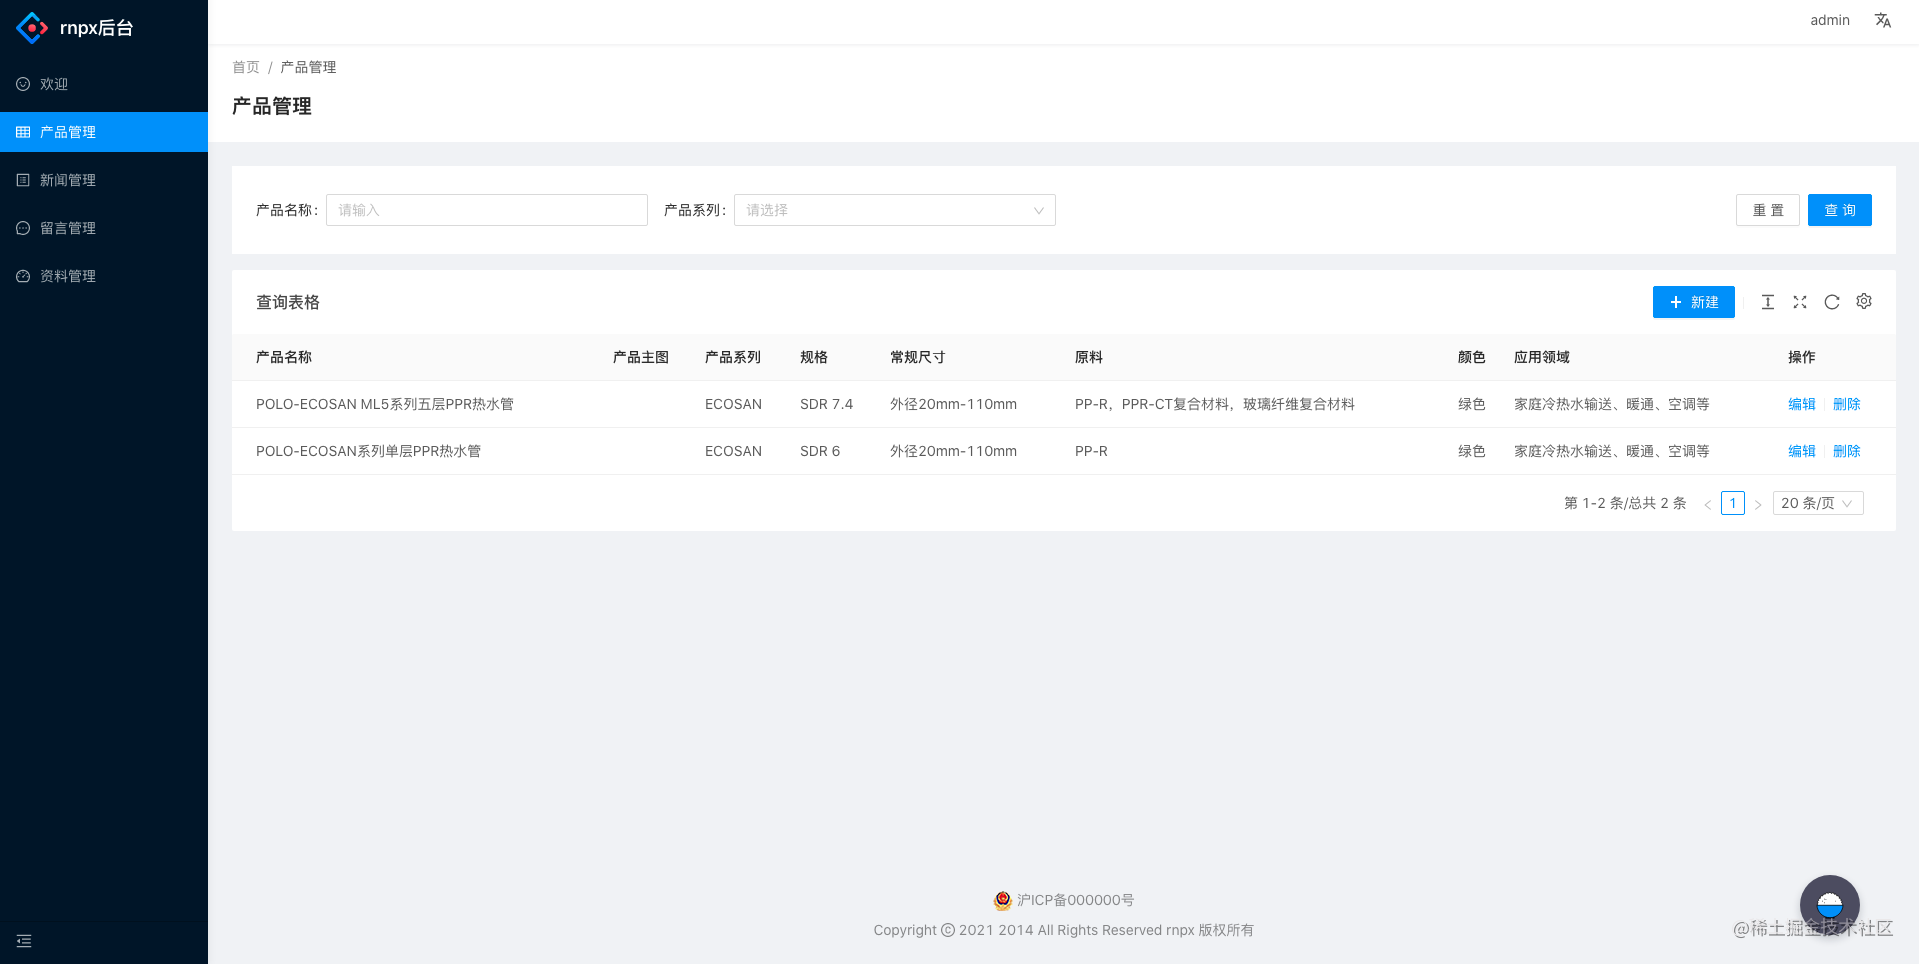This screenshot has height=964, width=1919.
Task: Open the 20 条/页 page size dropdown
Action: (x=1818, y=503)
